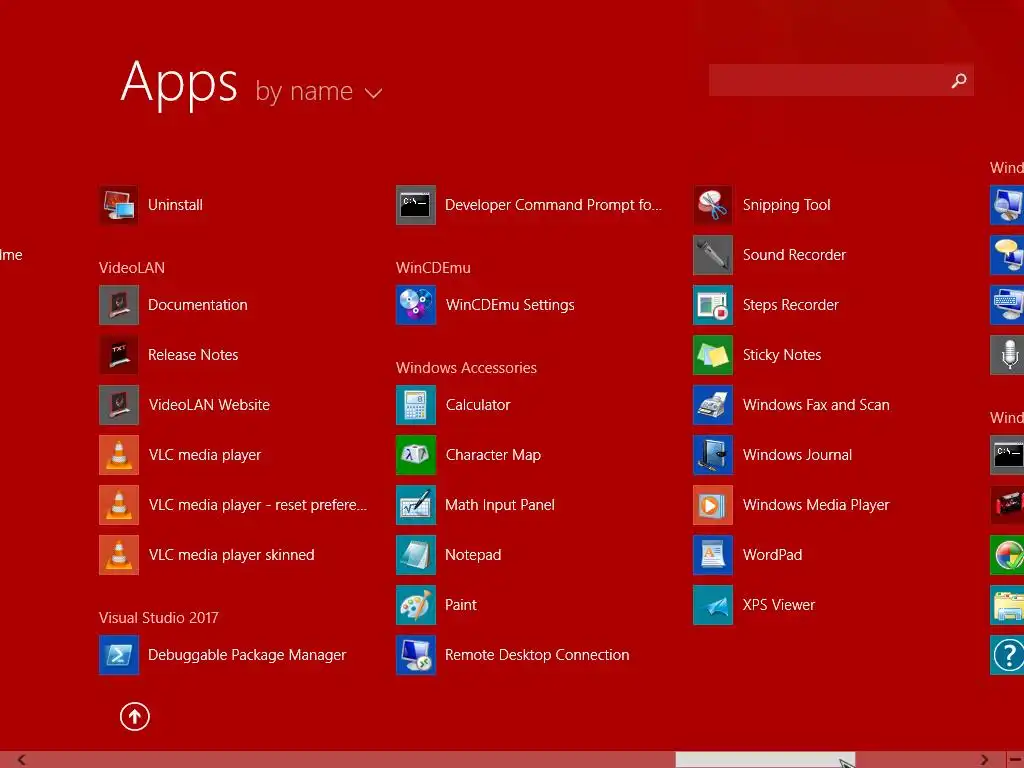The image size is (1024, 768).
Task: Launch the Notepad icon
Action: pyautogui.click(x=416, y=555)
